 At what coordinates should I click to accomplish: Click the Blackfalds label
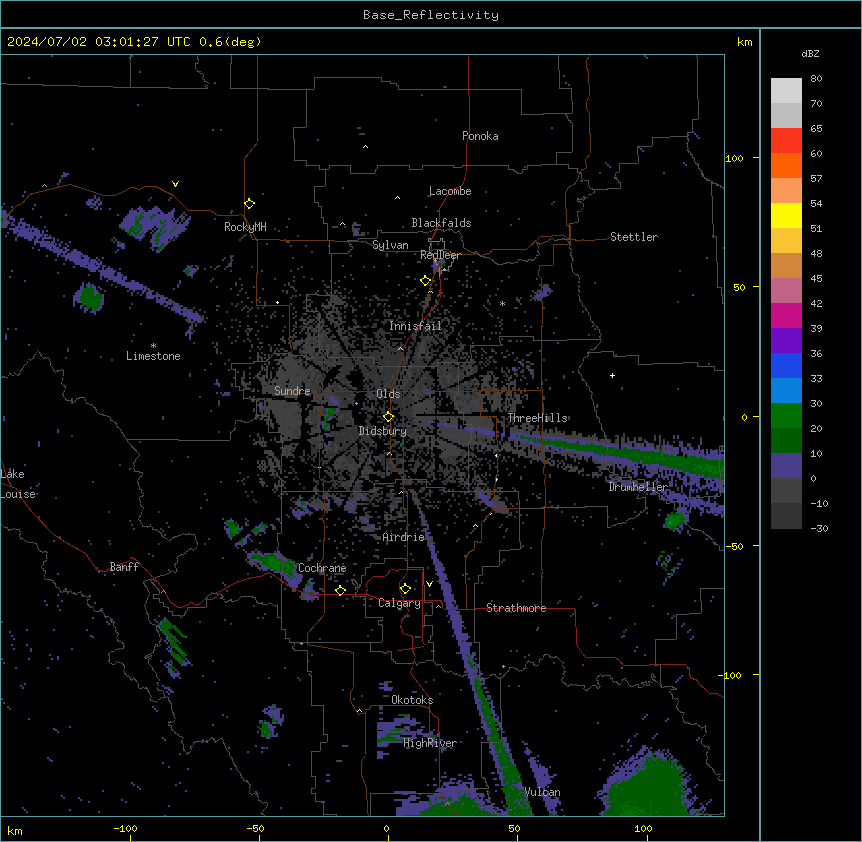click(x=441, y=223)
